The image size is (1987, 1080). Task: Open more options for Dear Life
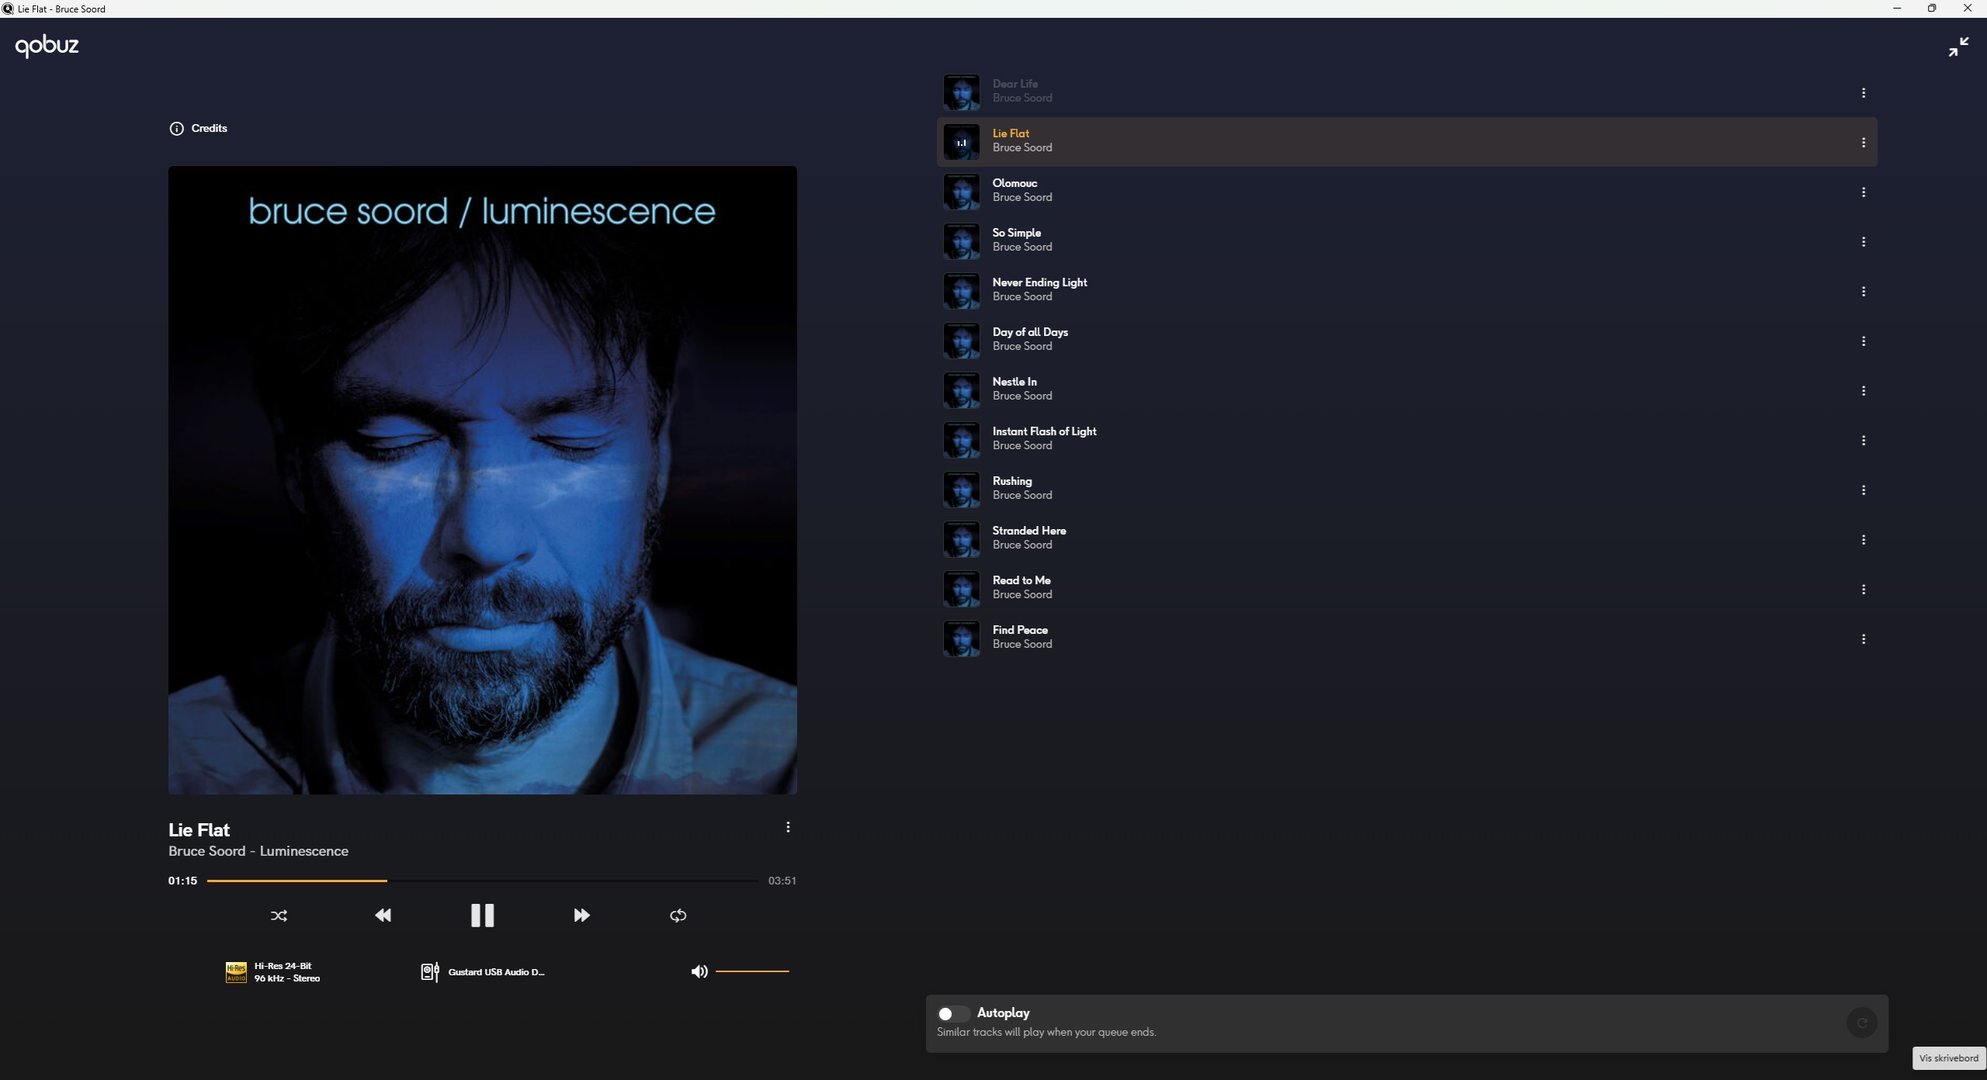tap(1863, 92)
